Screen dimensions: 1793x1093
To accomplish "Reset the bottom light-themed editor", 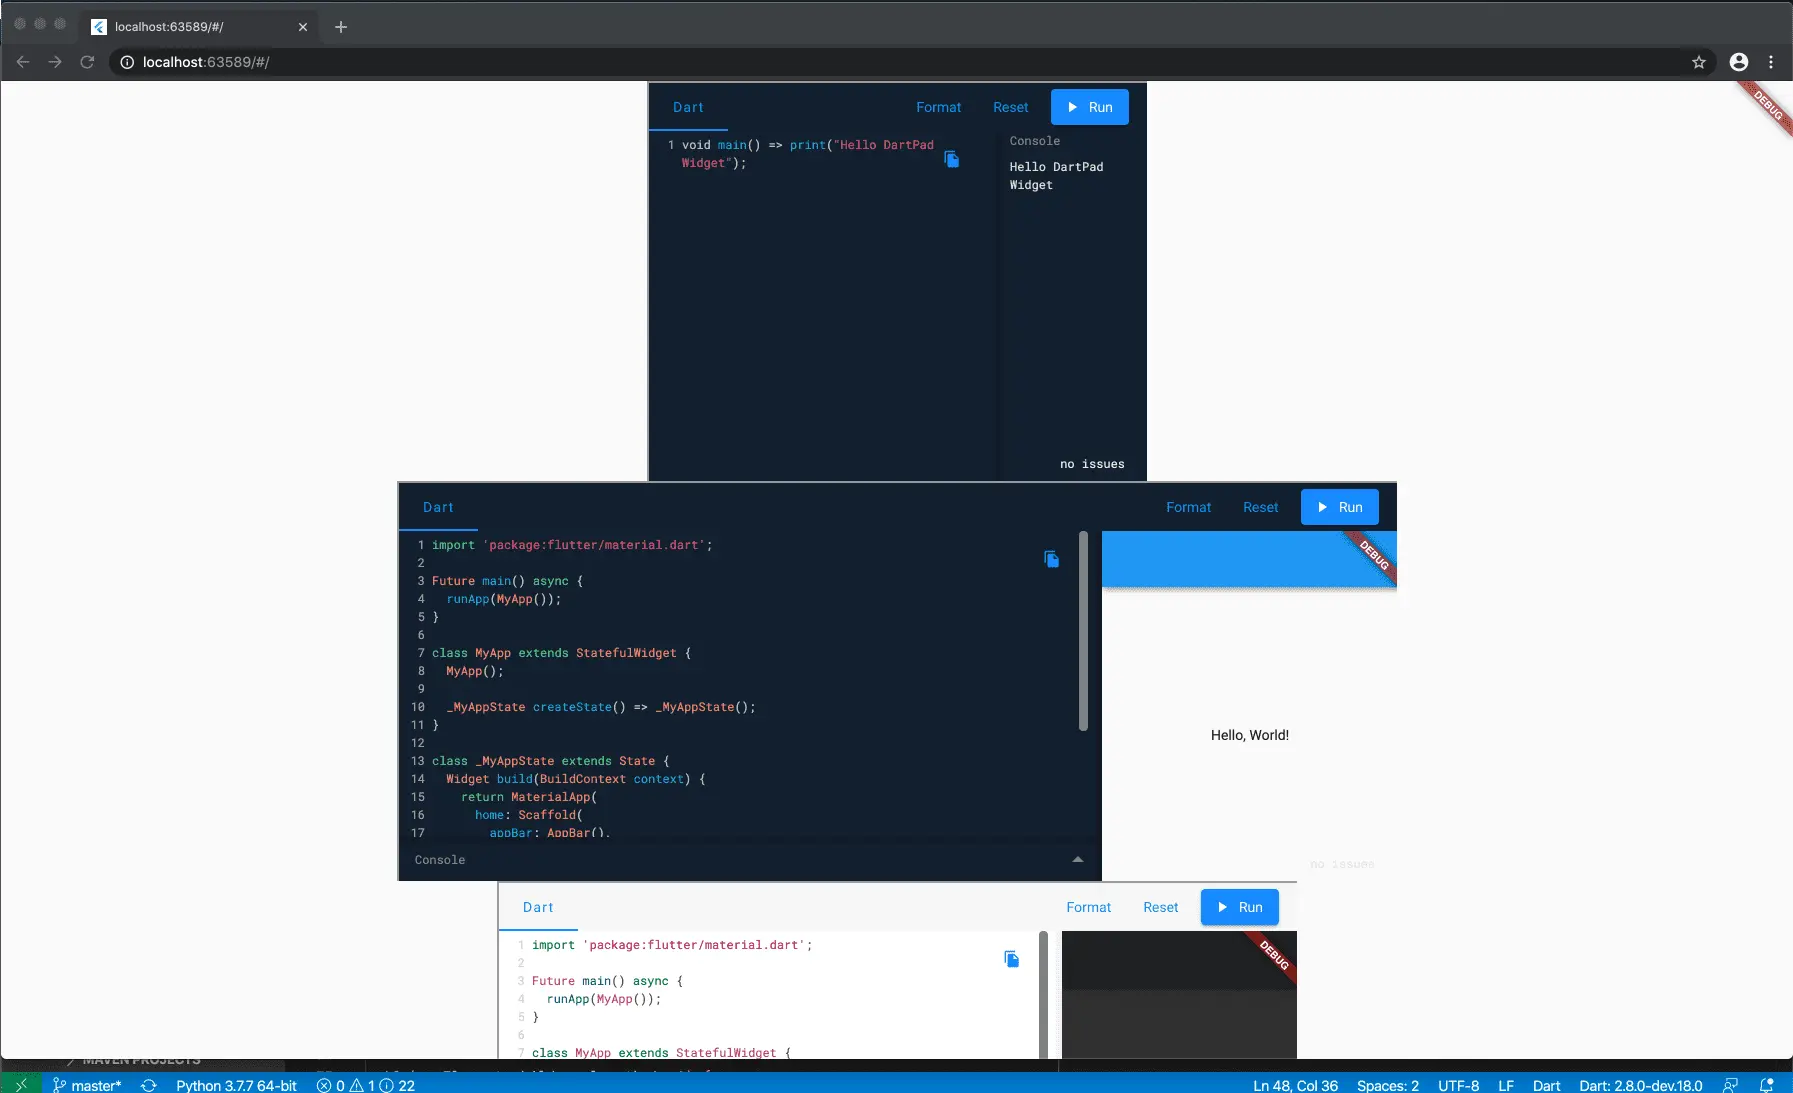I will point(1160,907).
